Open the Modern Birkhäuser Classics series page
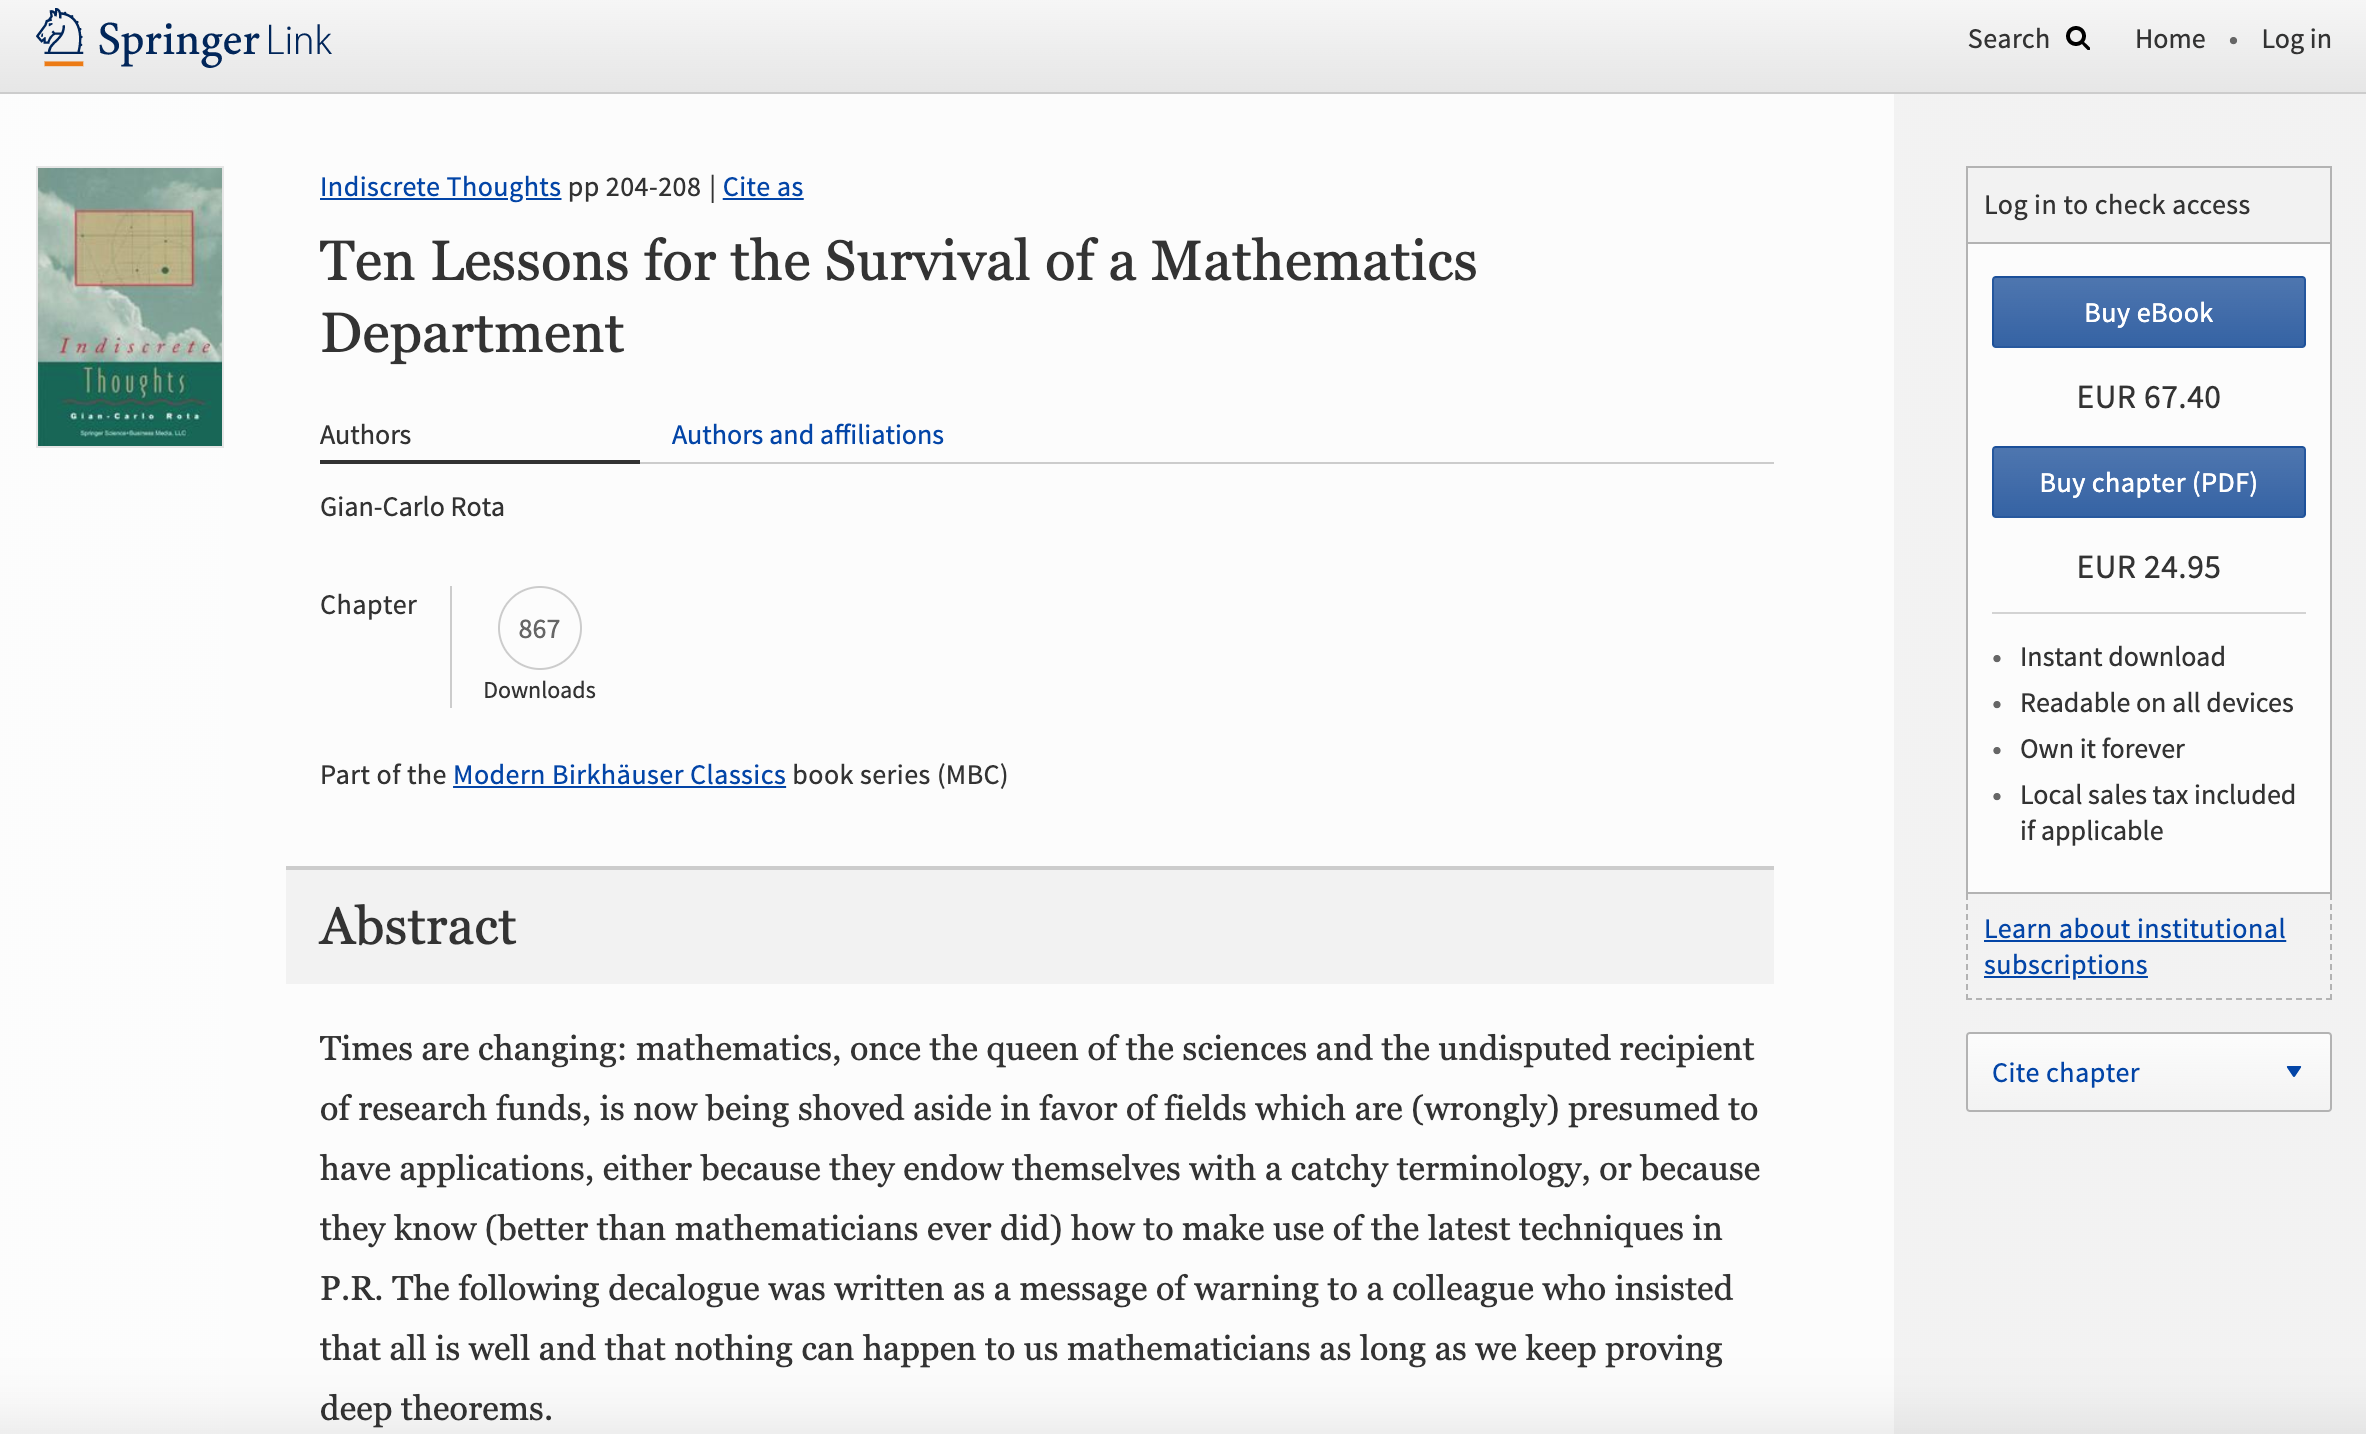This screenshot has height=1434, width=2366. [x=619, y=774]
